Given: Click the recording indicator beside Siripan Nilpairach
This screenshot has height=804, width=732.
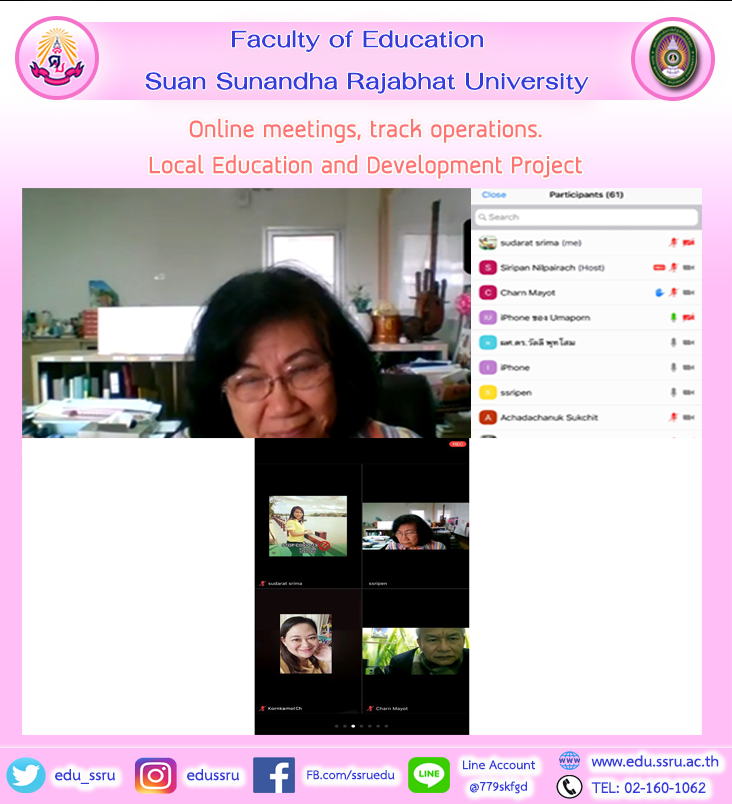Looking at the screenshot, I should tap(659, 268).
